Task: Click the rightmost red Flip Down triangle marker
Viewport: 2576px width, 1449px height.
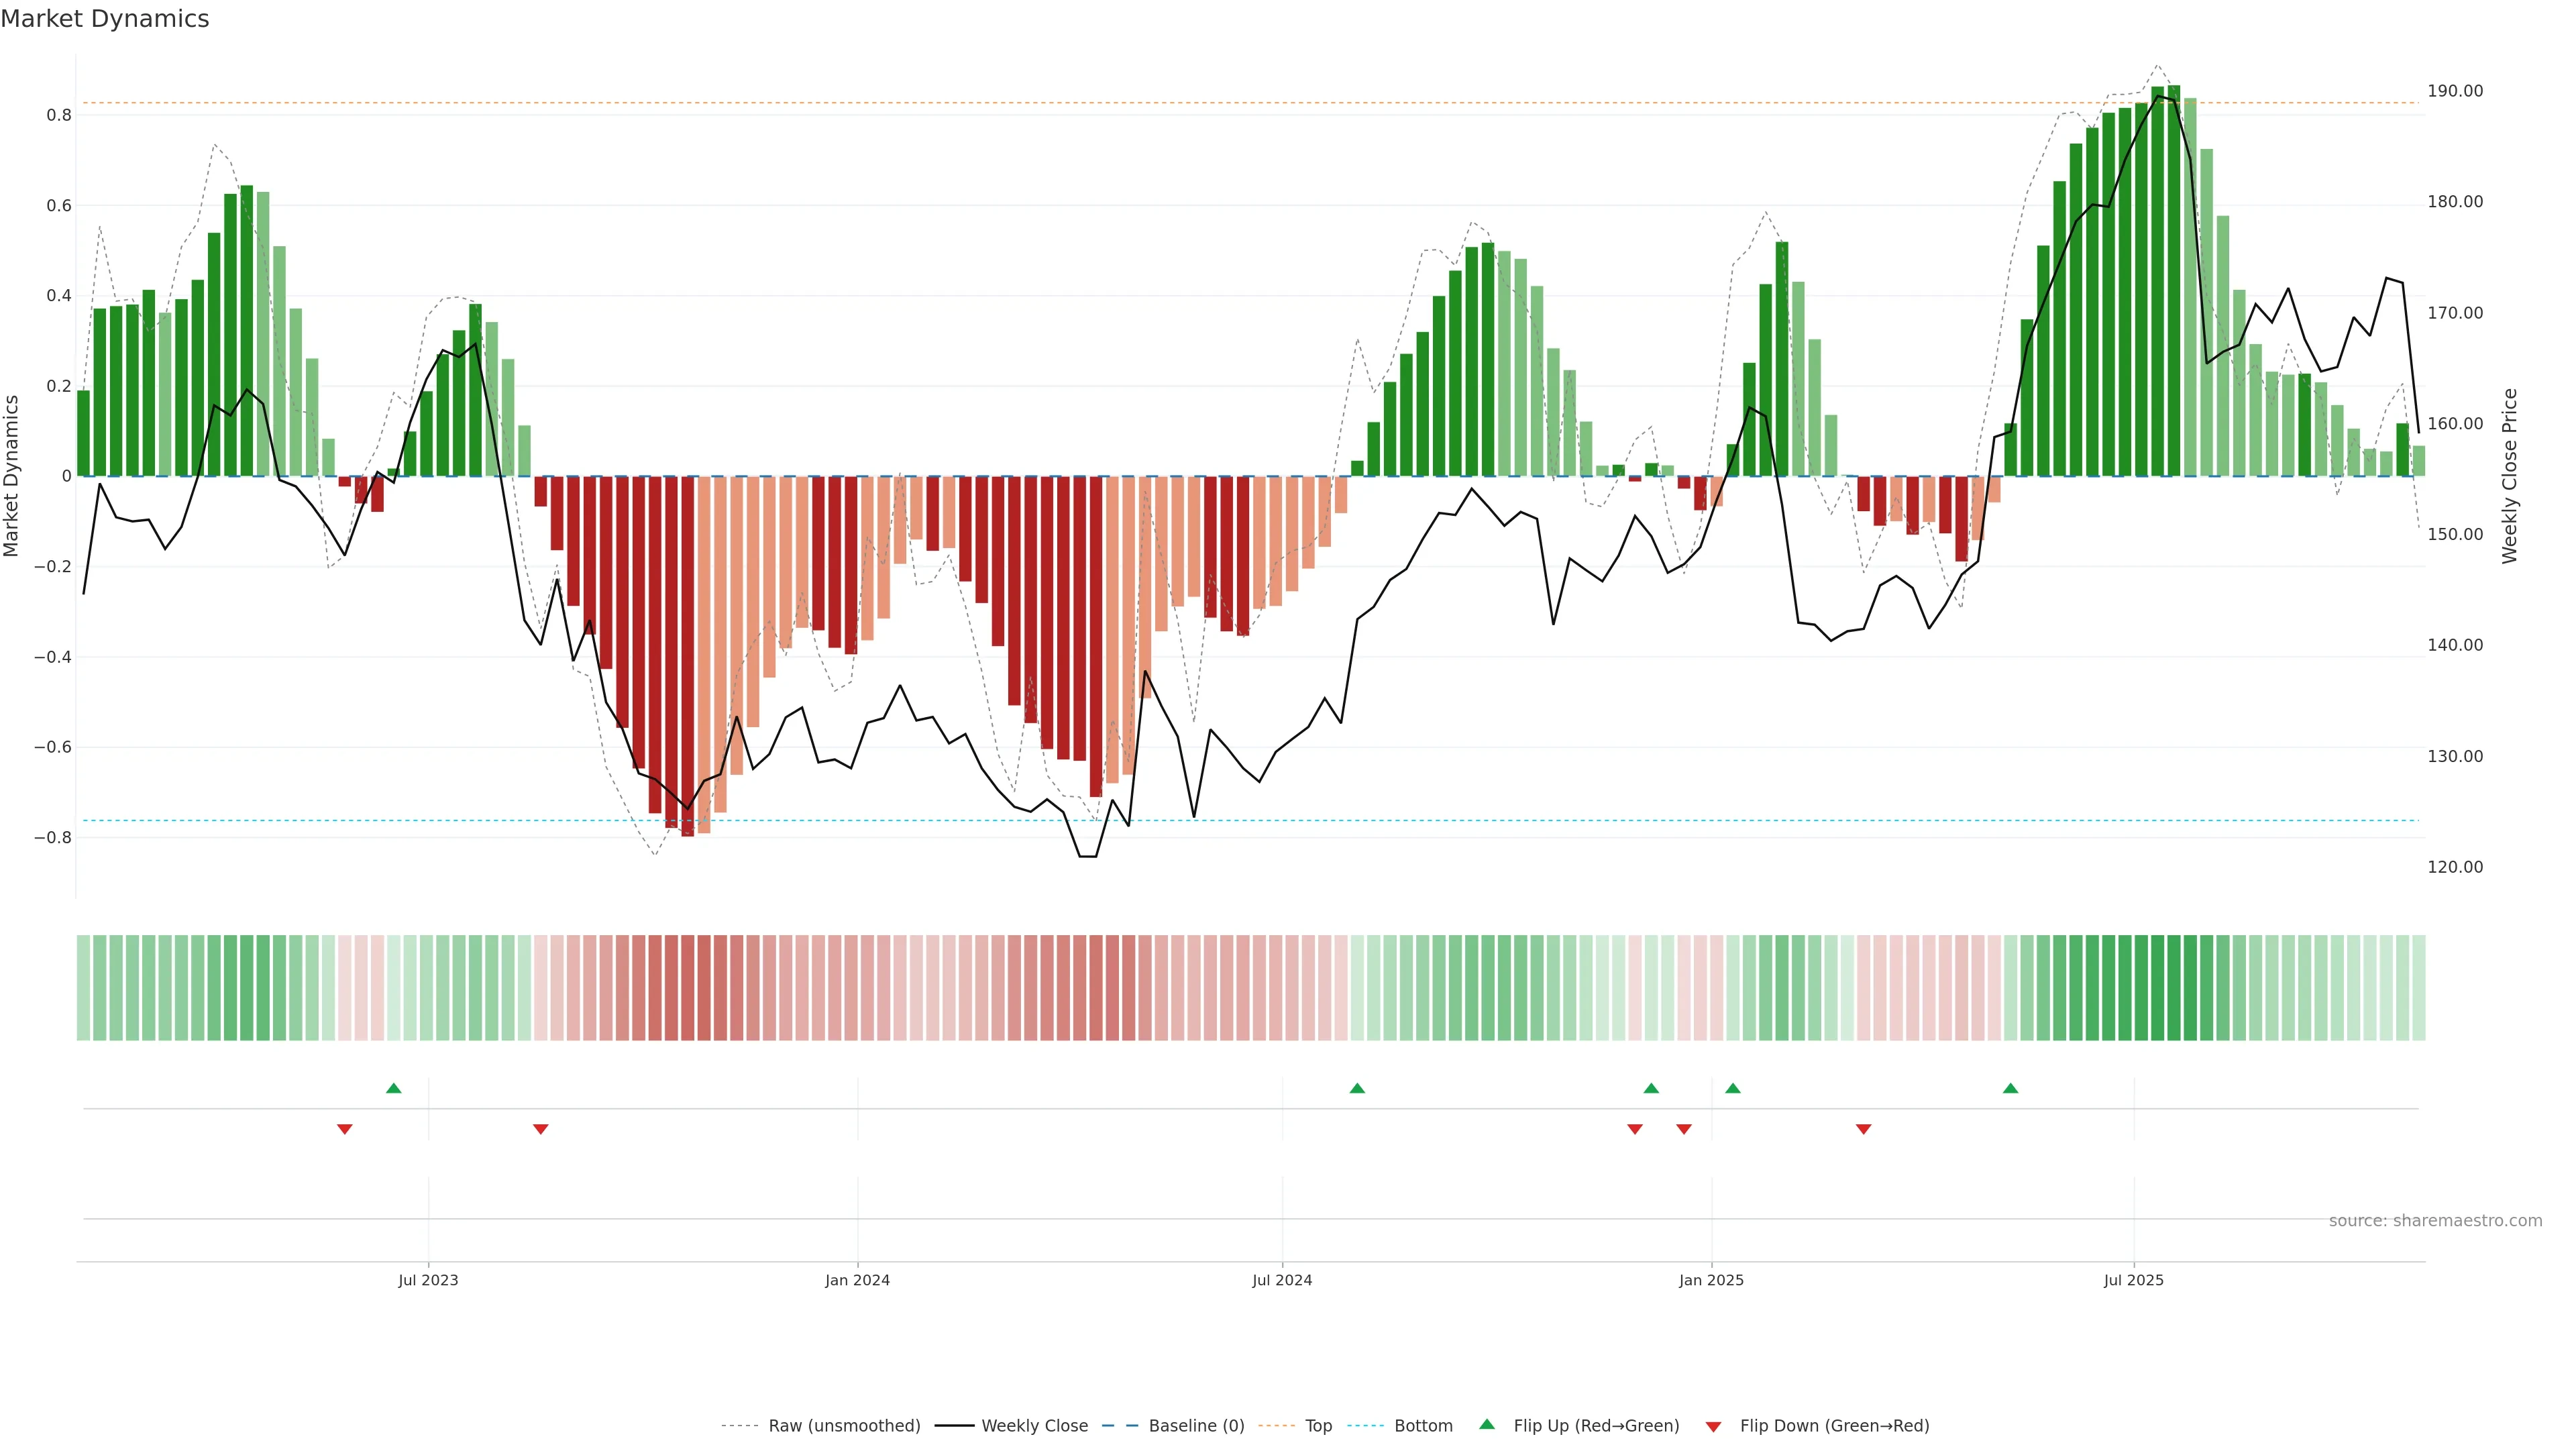Action: coord(1863,1129)
